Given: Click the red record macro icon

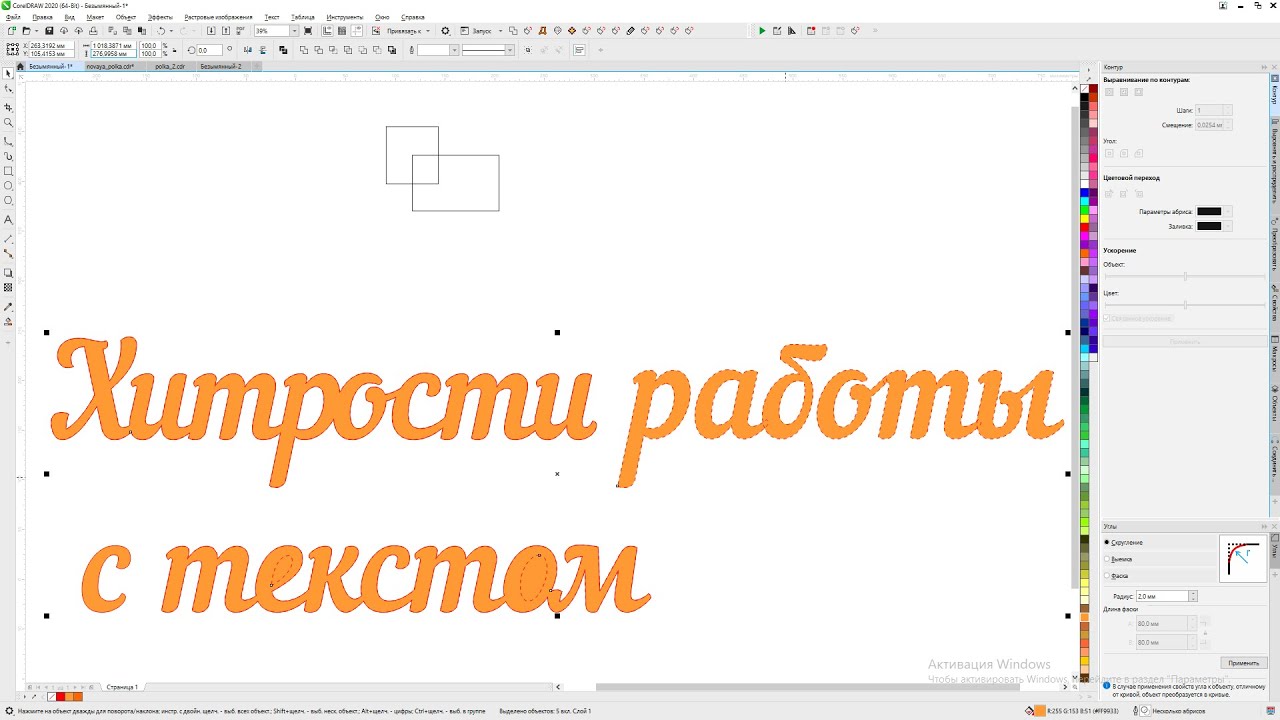Looking at the screenshot, I should point(810,31).
